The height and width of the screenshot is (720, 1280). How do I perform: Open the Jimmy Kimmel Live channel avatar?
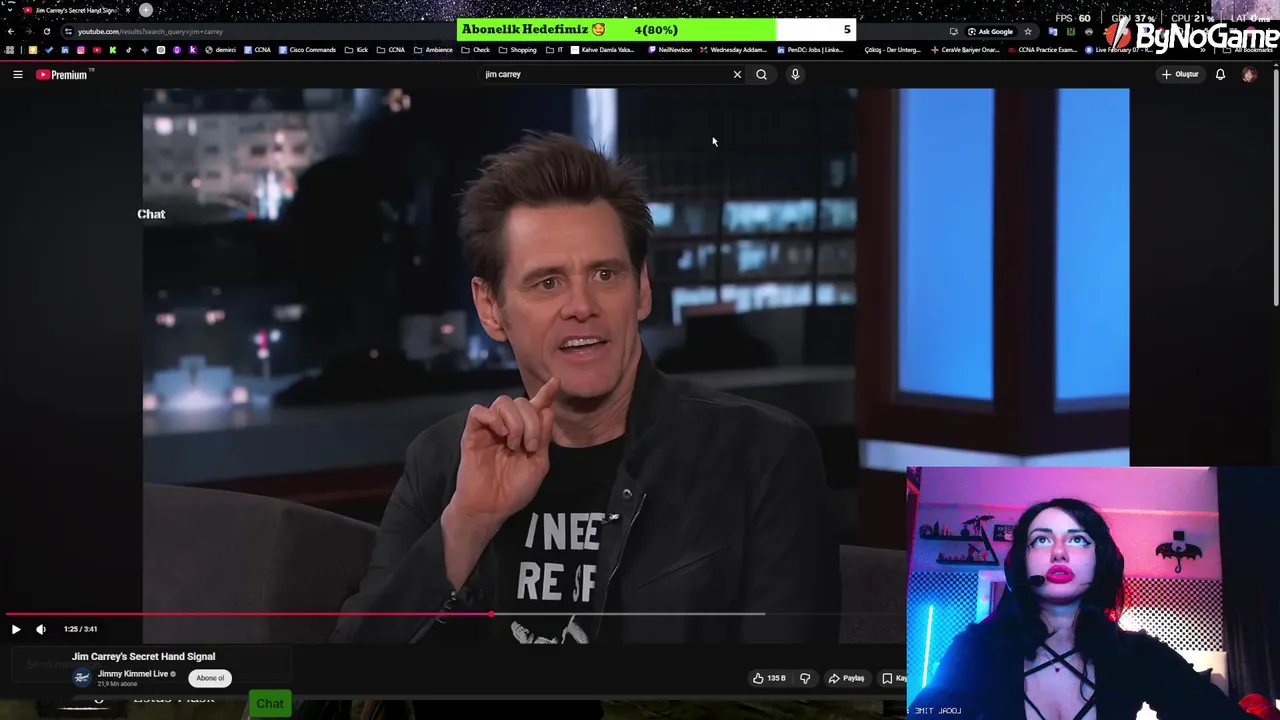(82, 678)
